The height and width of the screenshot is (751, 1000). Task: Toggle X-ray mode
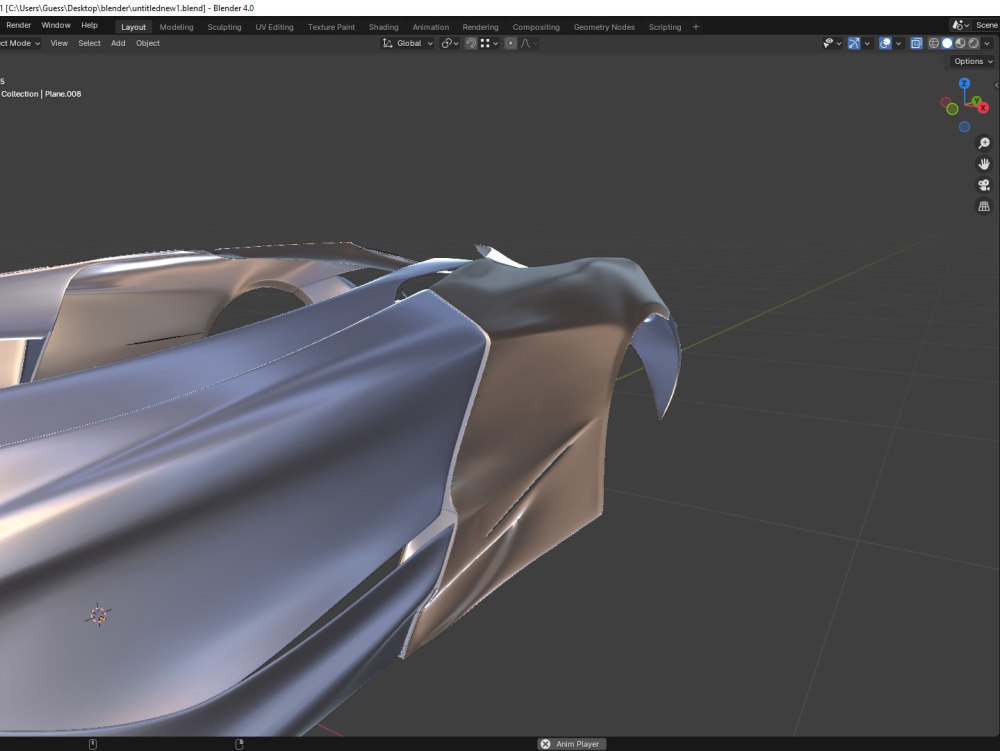pyautogui.click(x=916, y=43)
